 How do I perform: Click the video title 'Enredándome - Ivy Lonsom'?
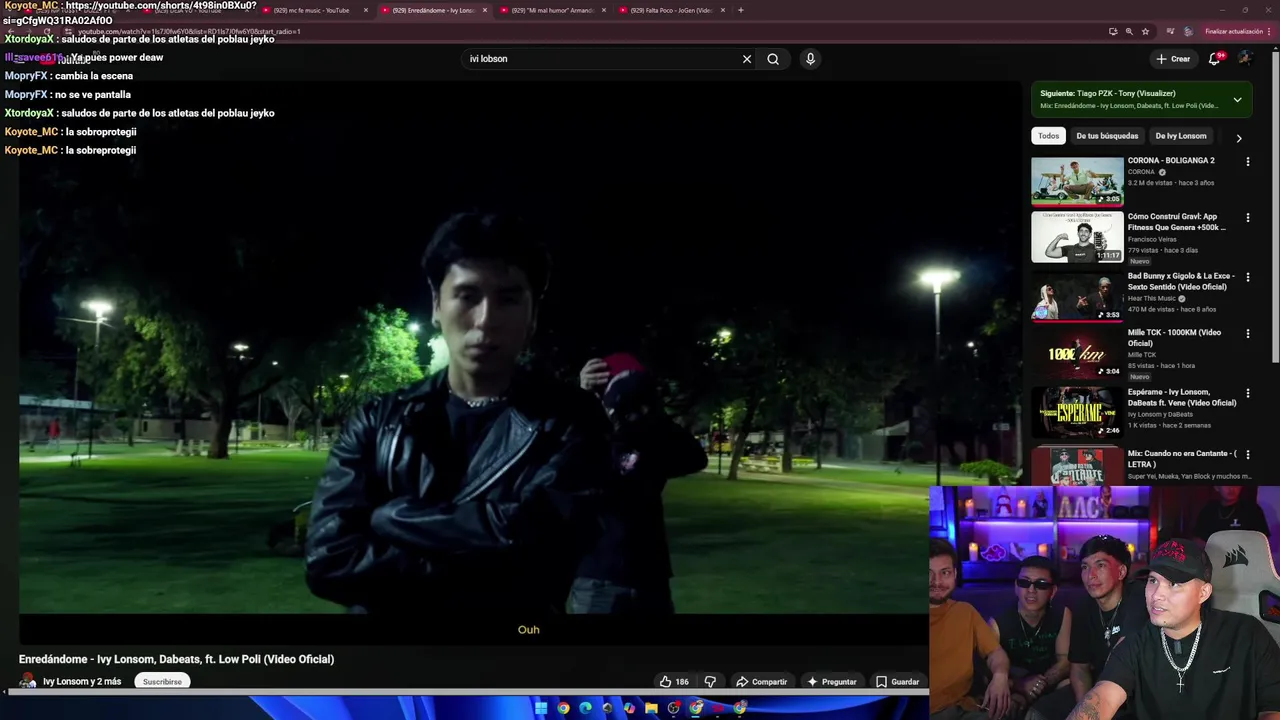click(x=176, y=659)
